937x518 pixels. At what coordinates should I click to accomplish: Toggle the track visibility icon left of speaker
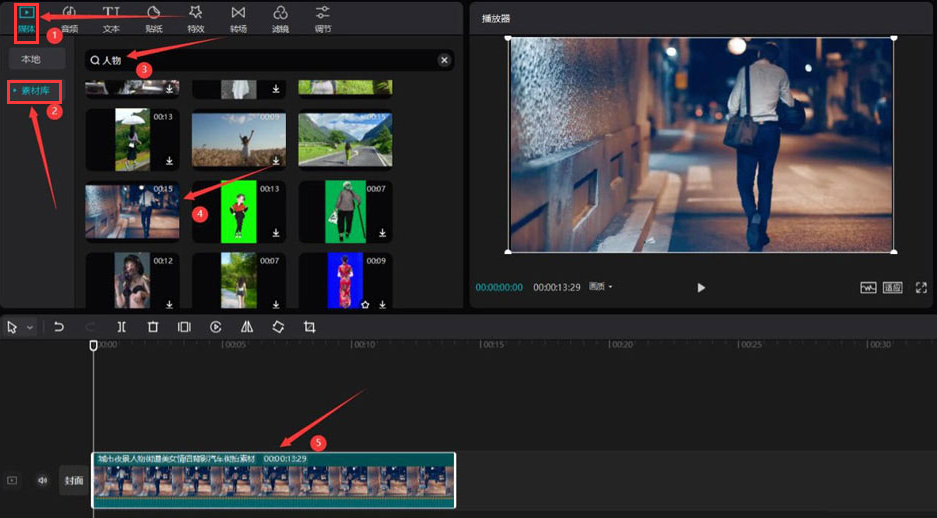tap(12, 480)
